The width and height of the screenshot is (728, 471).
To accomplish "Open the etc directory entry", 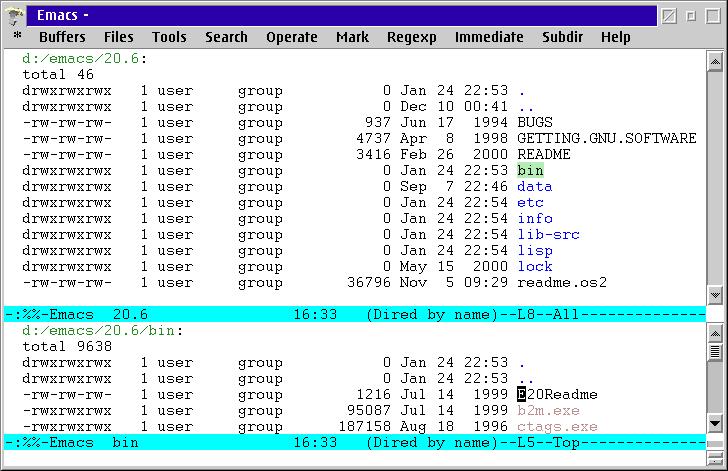I will click(530, 203).
